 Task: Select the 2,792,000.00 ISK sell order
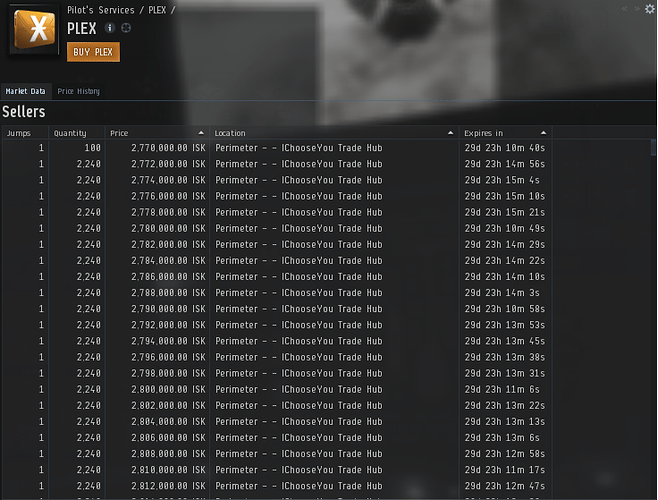tap(326, 325)
